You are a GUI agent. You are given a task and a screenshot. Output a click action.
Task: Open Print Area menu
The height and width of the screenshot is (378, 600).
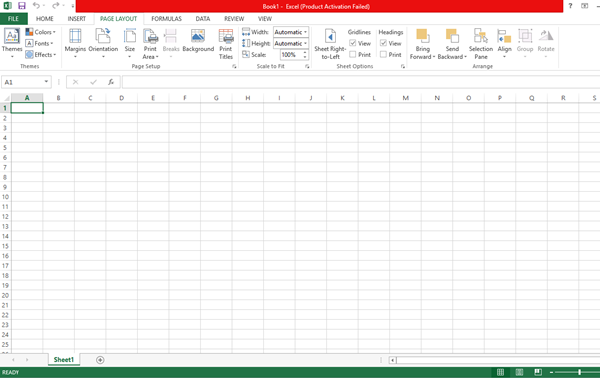(x=150, y=44)
